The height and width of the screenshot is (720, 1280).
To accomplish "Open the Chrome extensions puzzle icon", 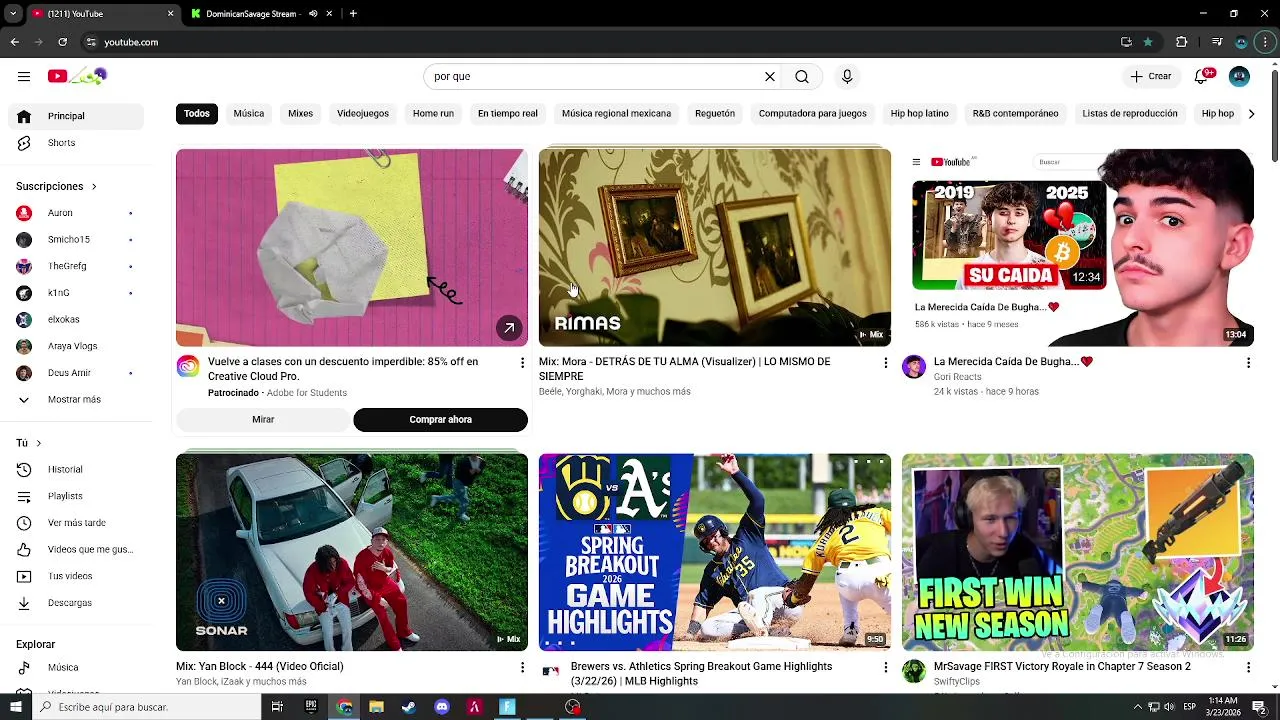I will tap(1182, 42).
